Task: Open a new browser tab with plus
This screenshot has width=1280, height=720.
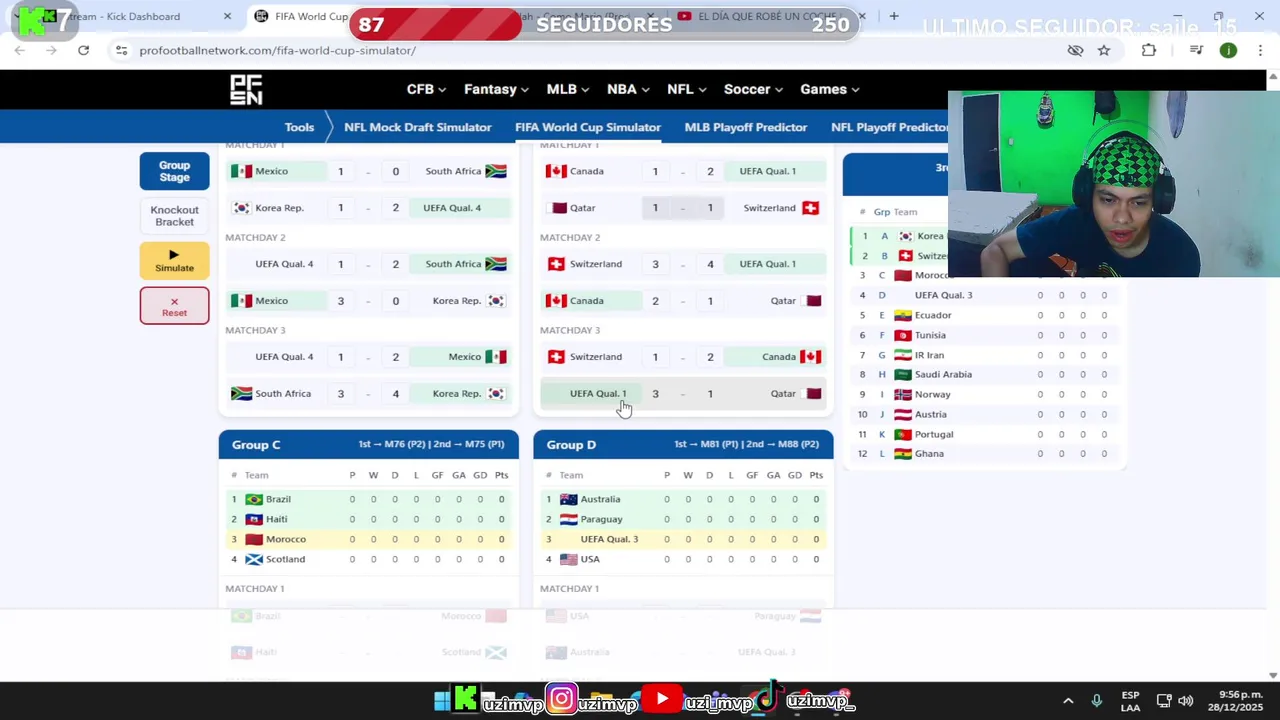Action: (x=894, y=16)
